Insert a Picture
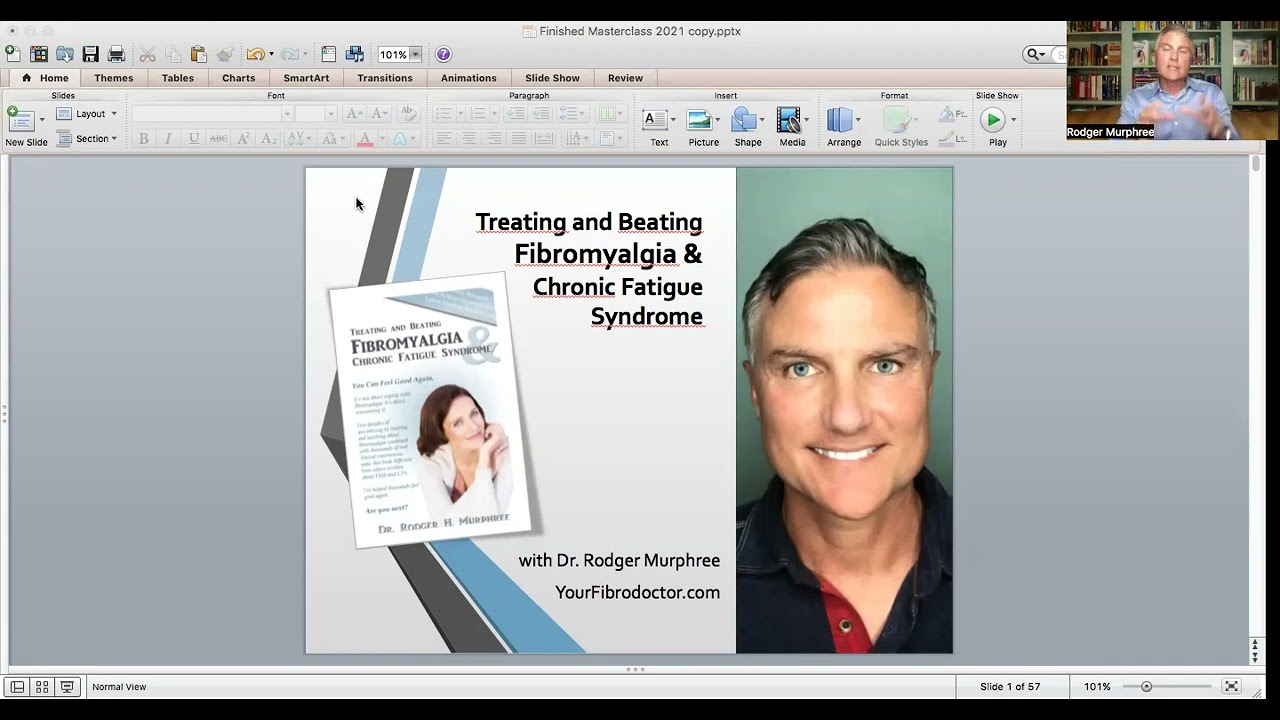The width and height of the screenshot is (1280, 720). pyautogui.click(x=703, y=127)
